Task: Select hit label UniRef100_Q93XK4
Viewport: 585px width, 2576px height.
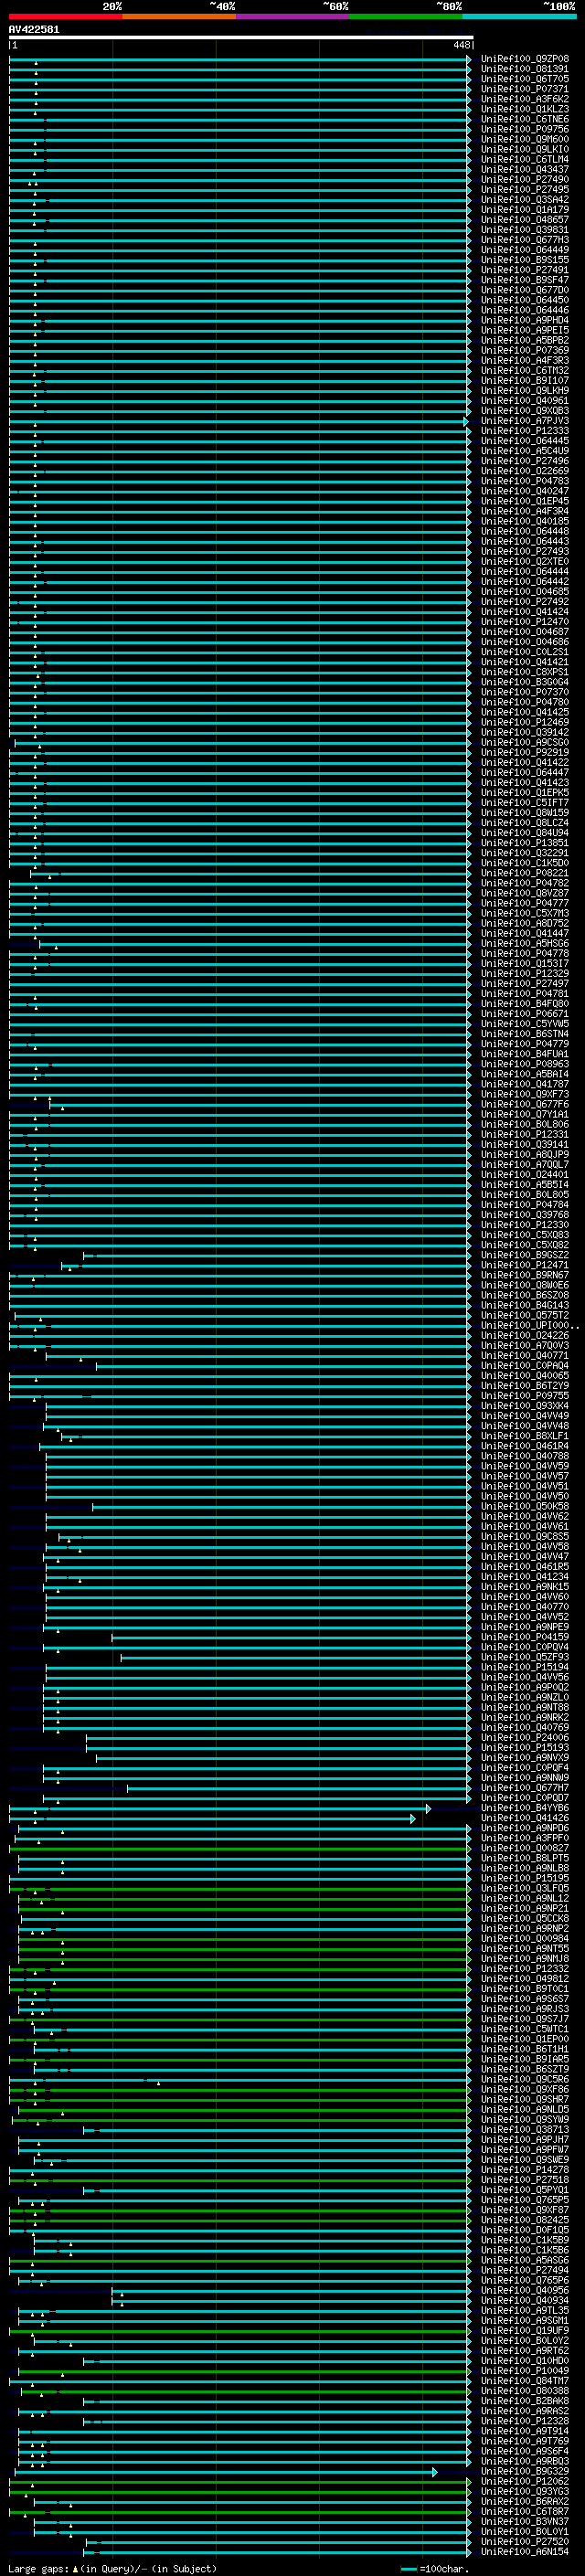Action: (x=525, y=1405)
